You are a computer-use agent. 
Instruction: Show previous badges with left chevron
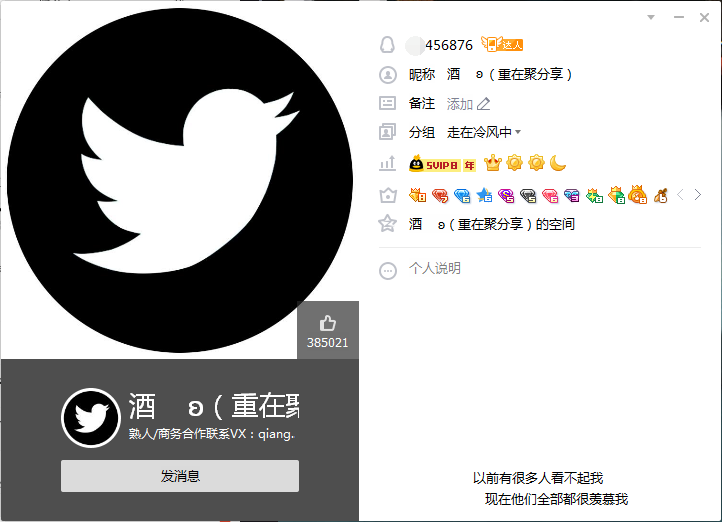tap(680, 195)
